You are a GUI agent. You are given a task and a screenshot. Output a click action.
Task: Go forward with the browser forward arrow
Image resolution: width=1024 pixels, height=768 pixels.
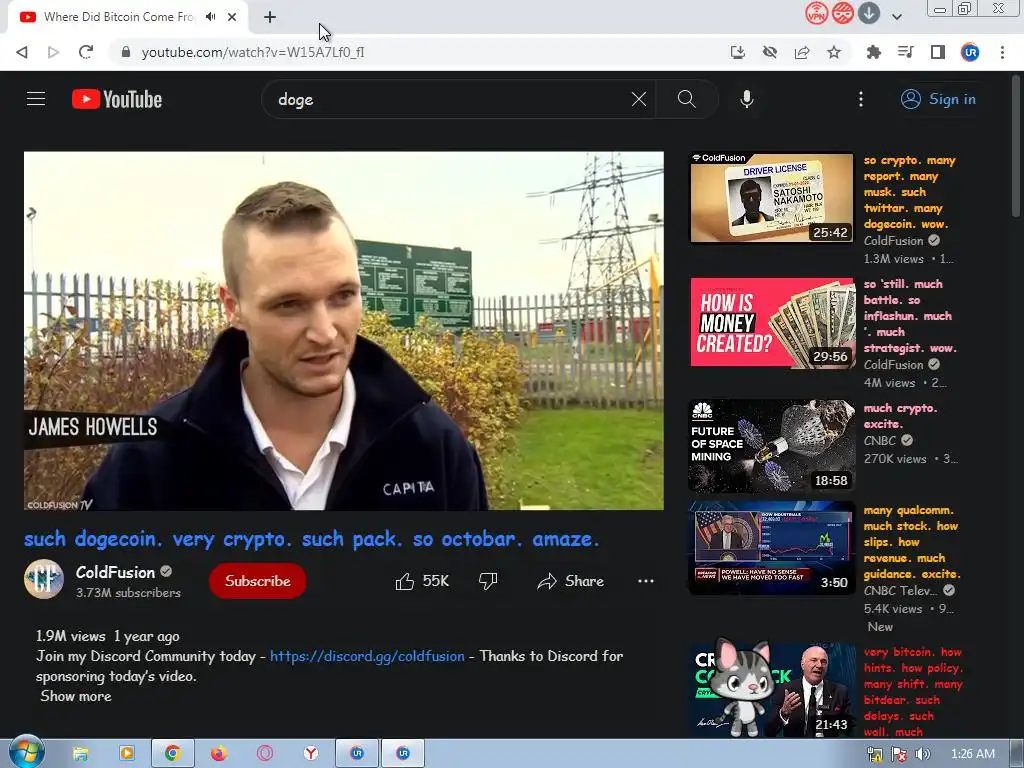point(54,52)
